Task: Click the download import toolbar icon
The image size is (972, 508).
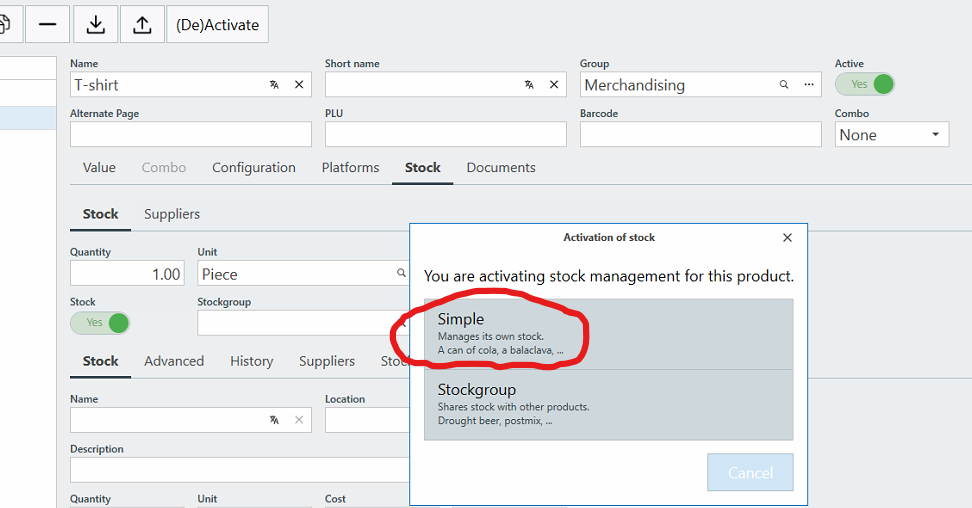Action: pos(95,25)
